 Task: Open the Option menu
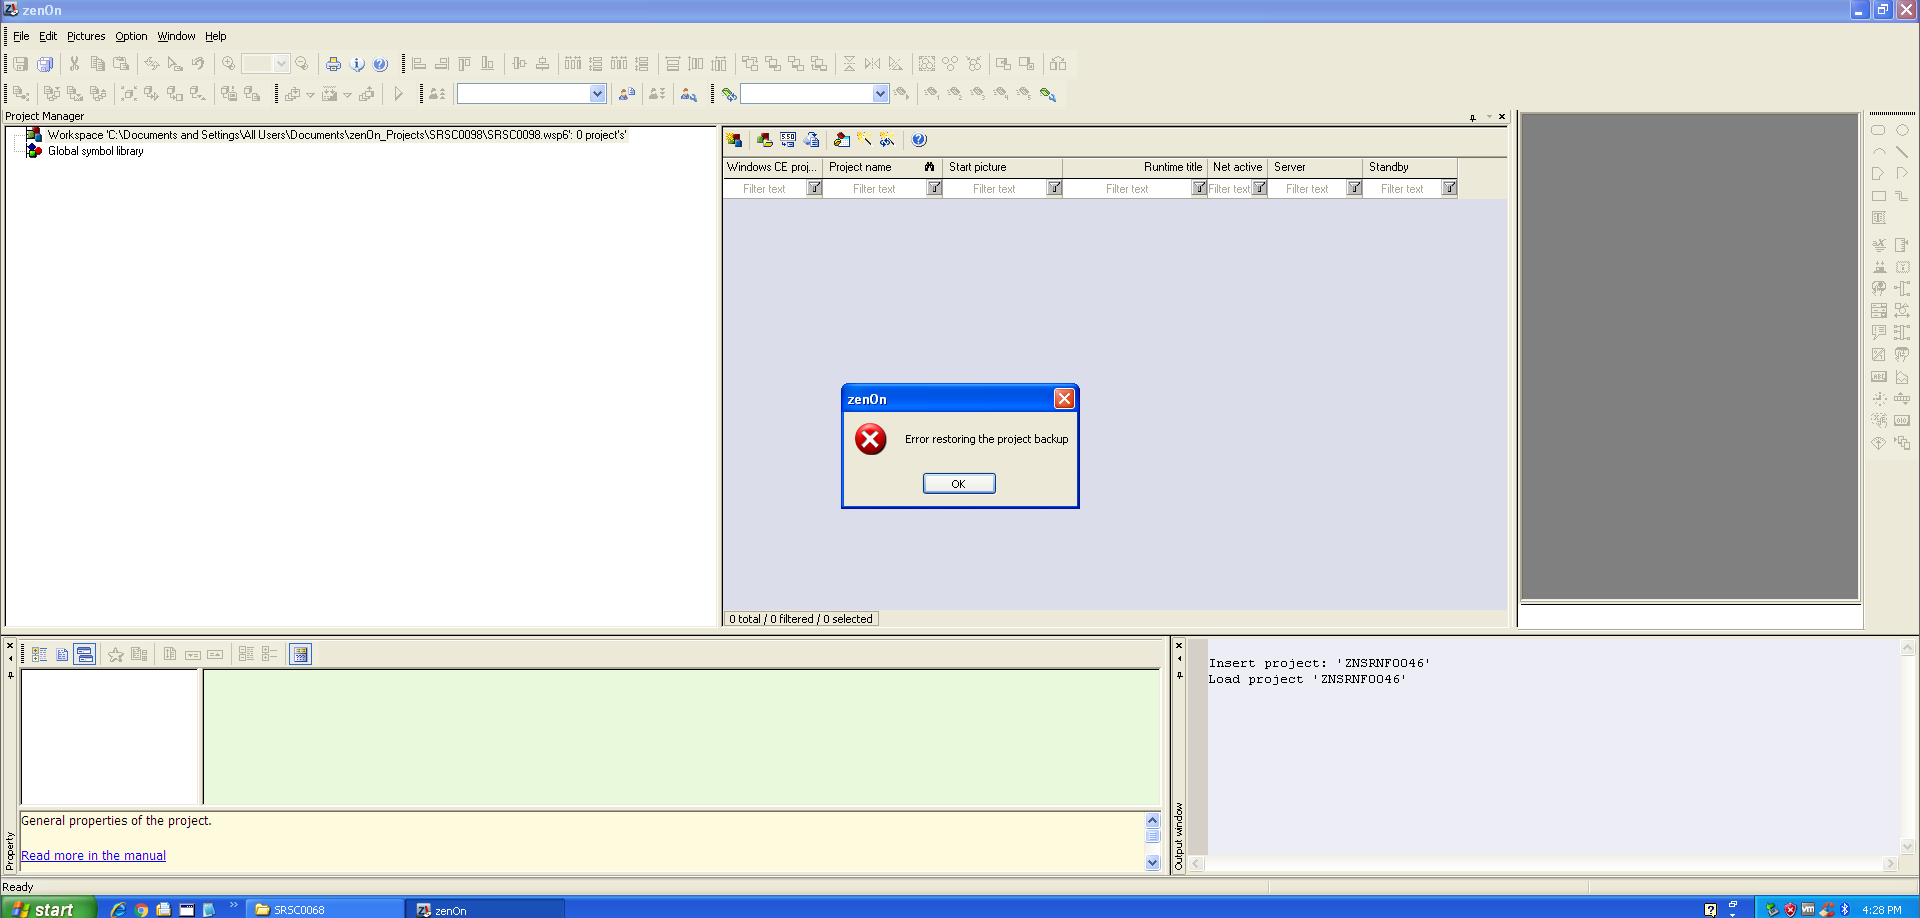[x=131, y=36]
